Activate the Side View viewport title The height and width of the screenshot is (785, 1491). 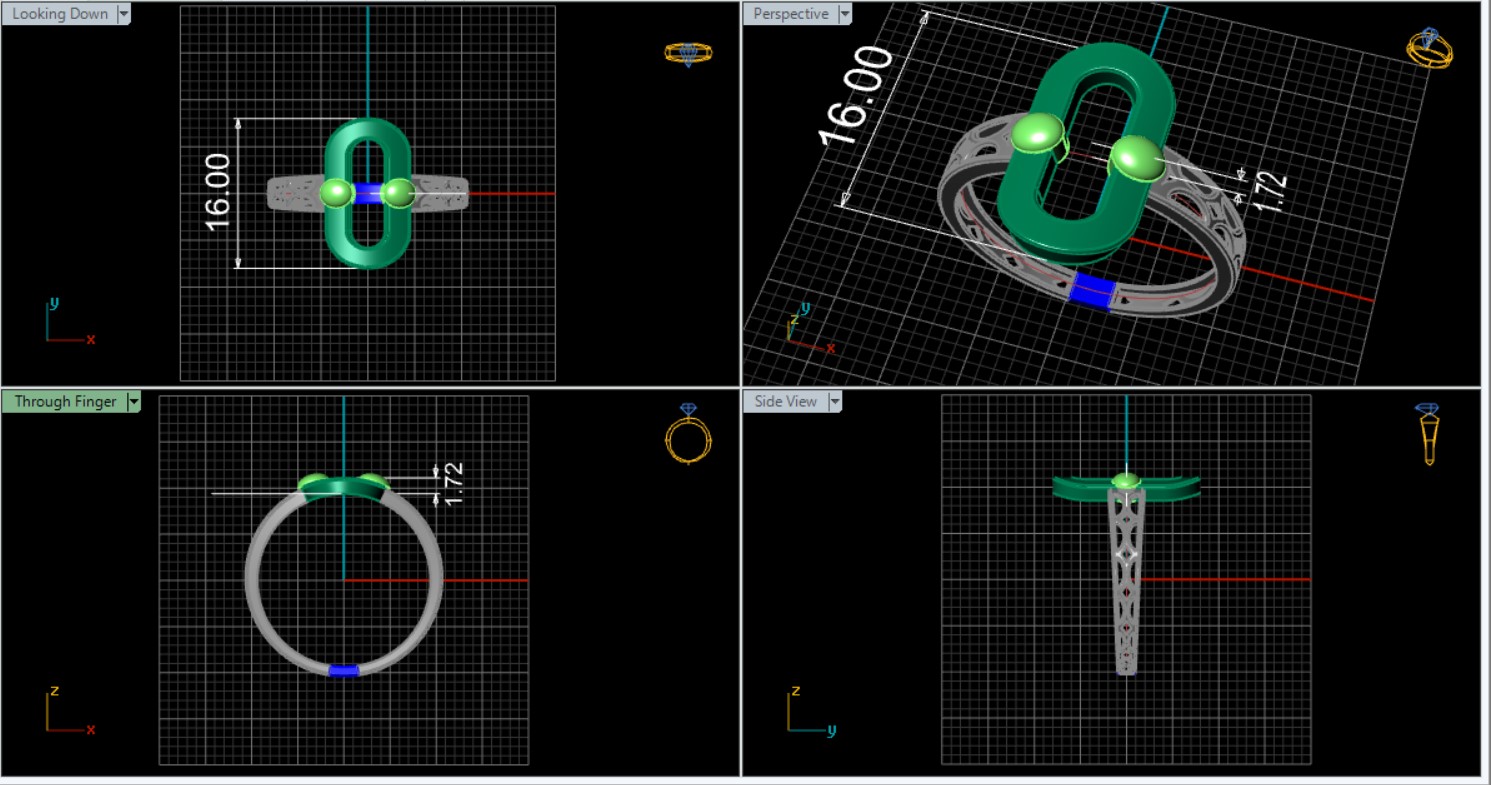coord(785,402)
